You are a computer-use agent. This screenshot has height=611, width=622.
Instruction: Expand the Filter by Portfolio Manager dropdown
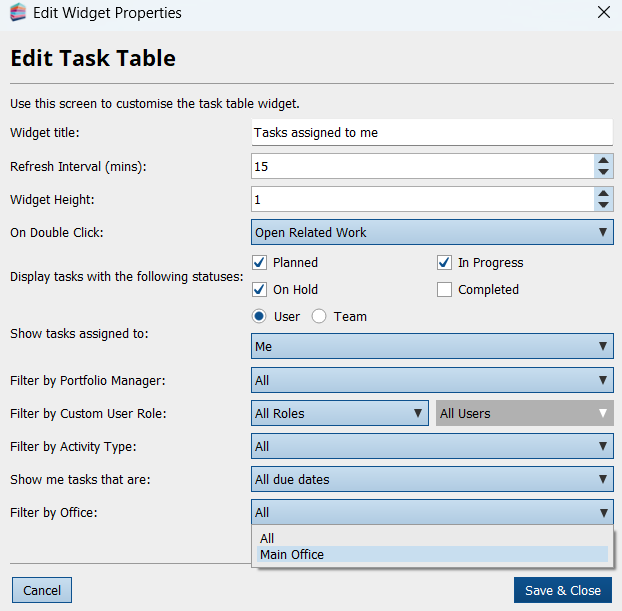(x=431, y=380)
